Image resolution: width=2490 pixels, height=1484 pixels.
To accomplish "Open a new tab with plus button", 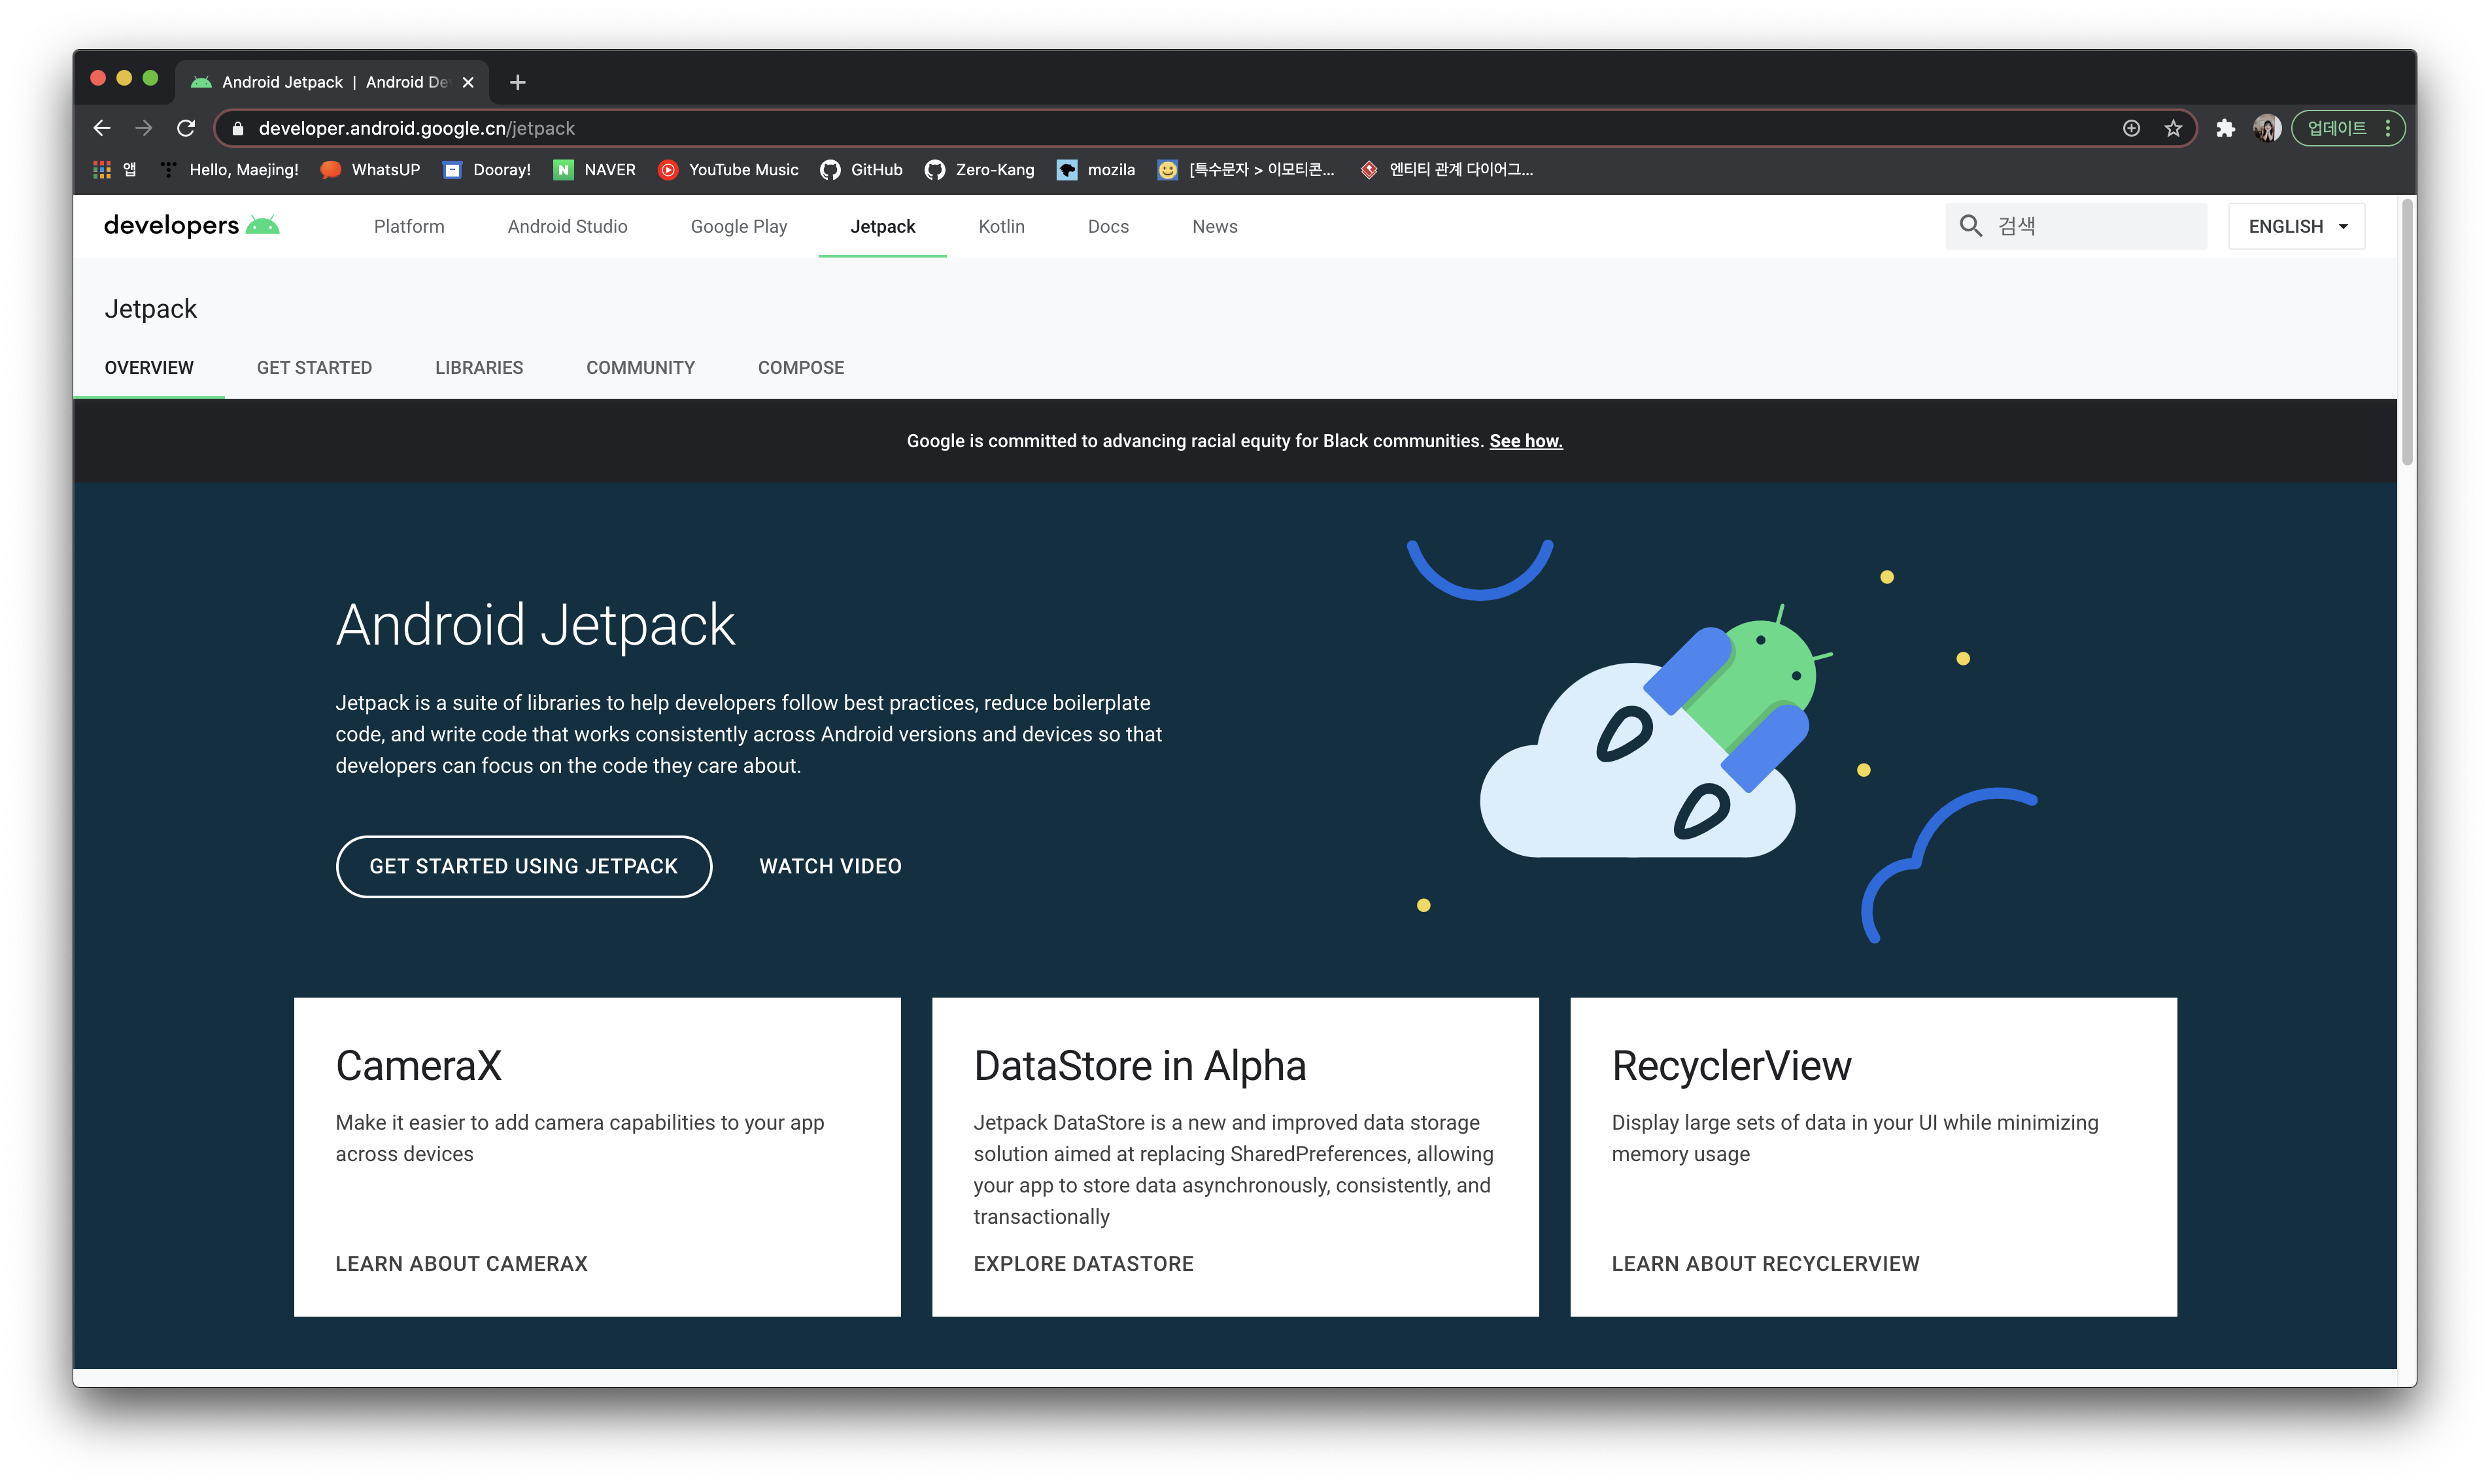I will point(517,82).
